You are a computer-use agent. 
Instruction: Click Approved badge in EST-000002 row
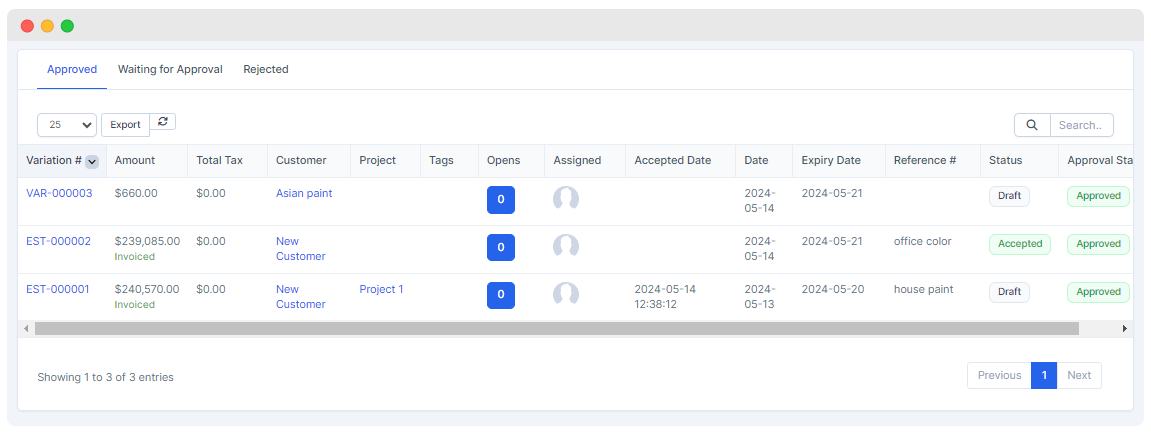(x=1098, y=244)
